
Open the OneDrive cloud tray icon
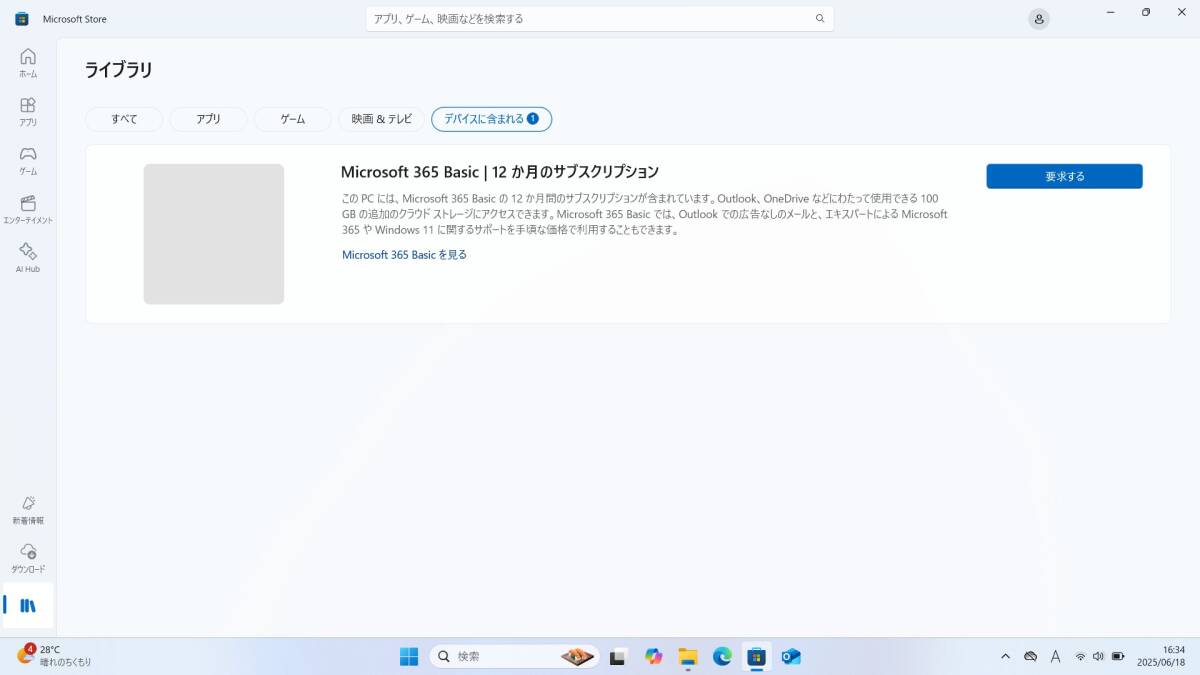(x=1030, y=656)
